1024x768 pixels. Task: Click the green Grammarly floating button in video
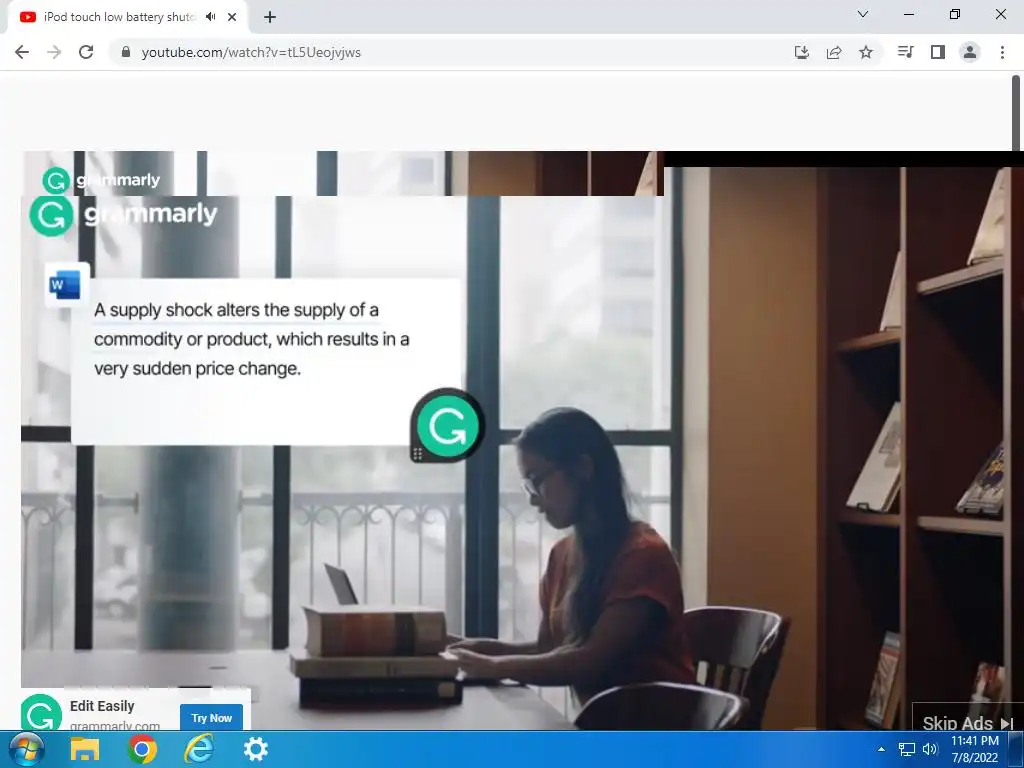[x=448, y=426]
